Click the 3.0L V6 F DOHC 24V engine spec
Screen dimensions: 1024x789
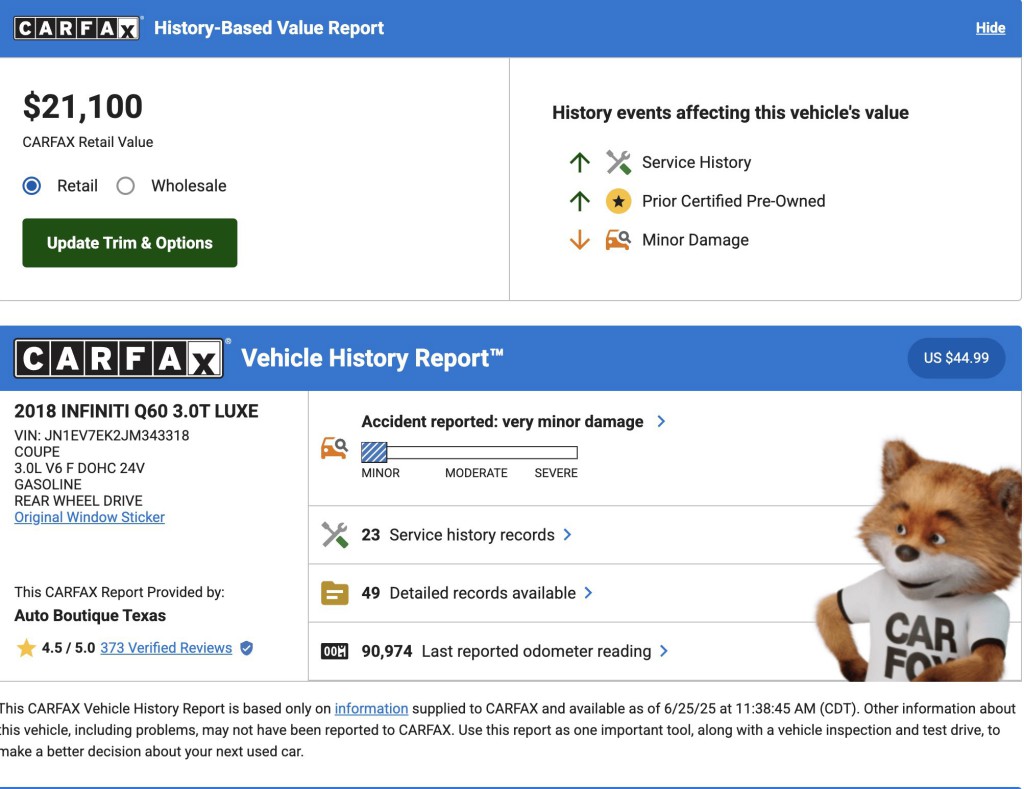pos(80,468)
